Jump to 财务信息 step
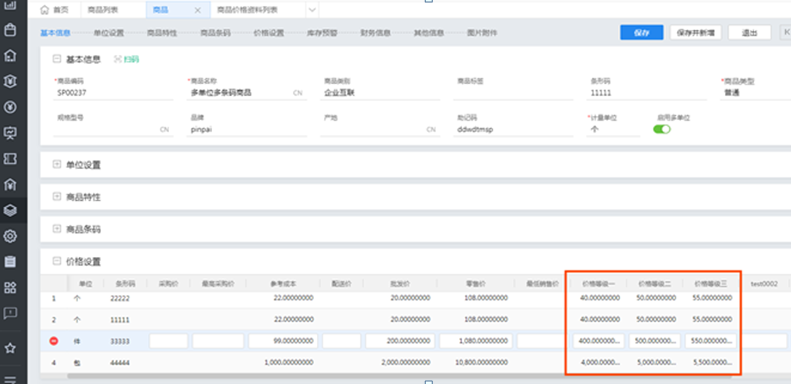The height and width of the screenshot is (384, 791). click(375, 33)
